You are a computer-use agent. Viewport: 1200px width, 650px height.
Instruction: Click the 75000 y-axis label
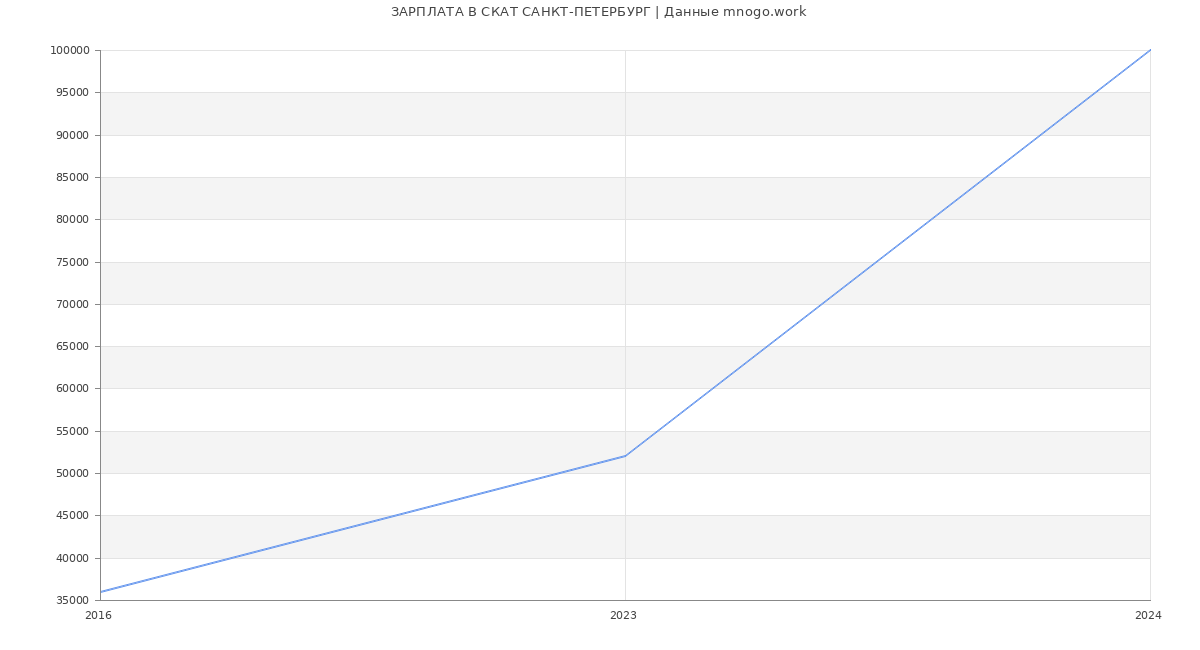72,262
